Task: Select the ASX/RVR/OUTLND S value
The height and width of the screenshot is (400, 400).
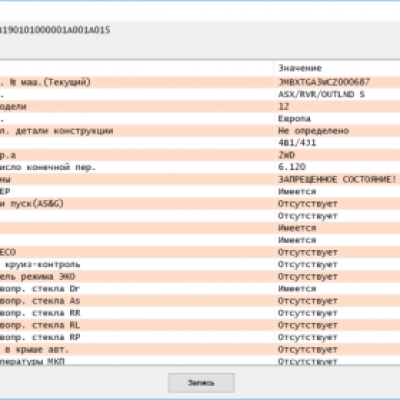Action: tap(322, 94)
